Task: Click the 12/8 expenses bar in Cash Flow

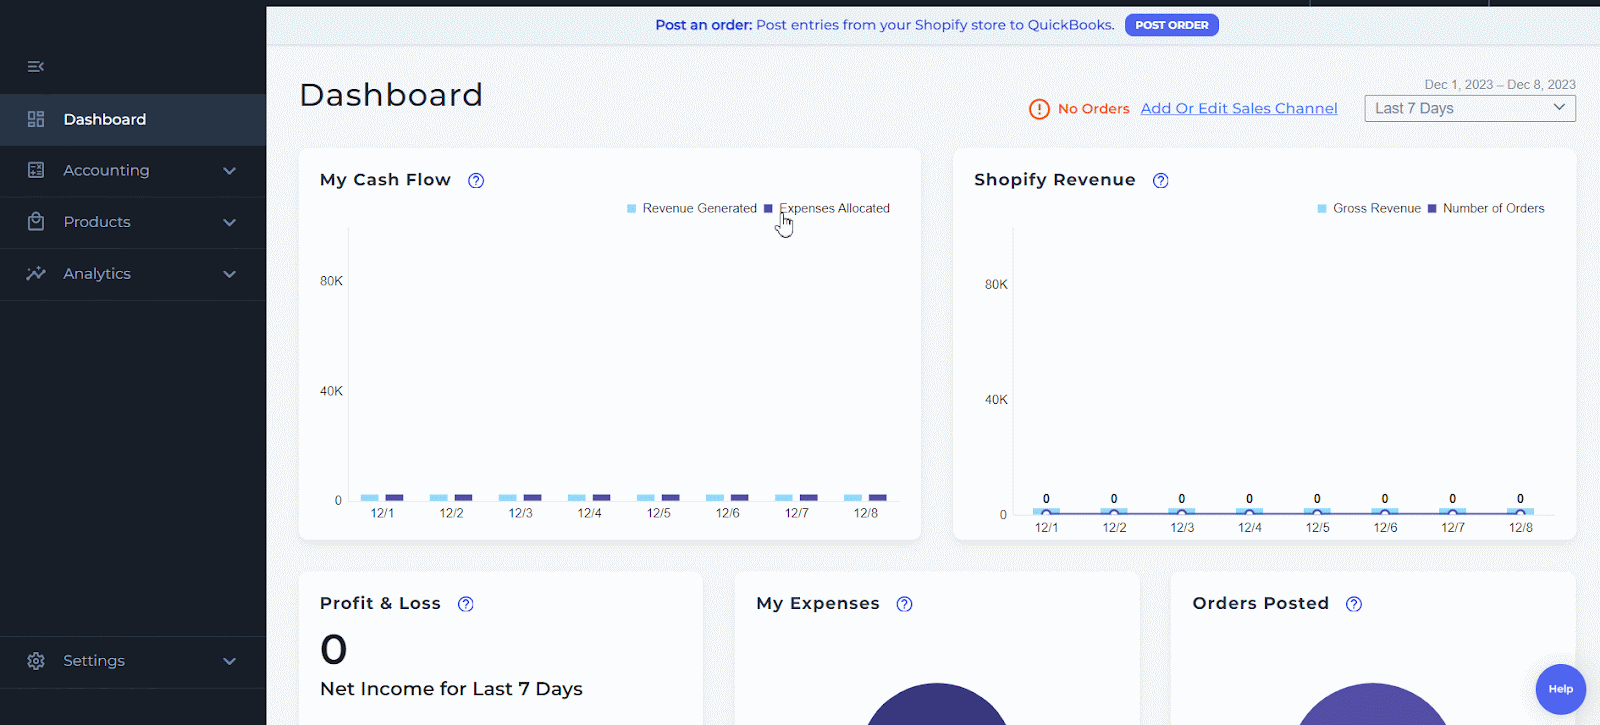Action: pos(878,497)
